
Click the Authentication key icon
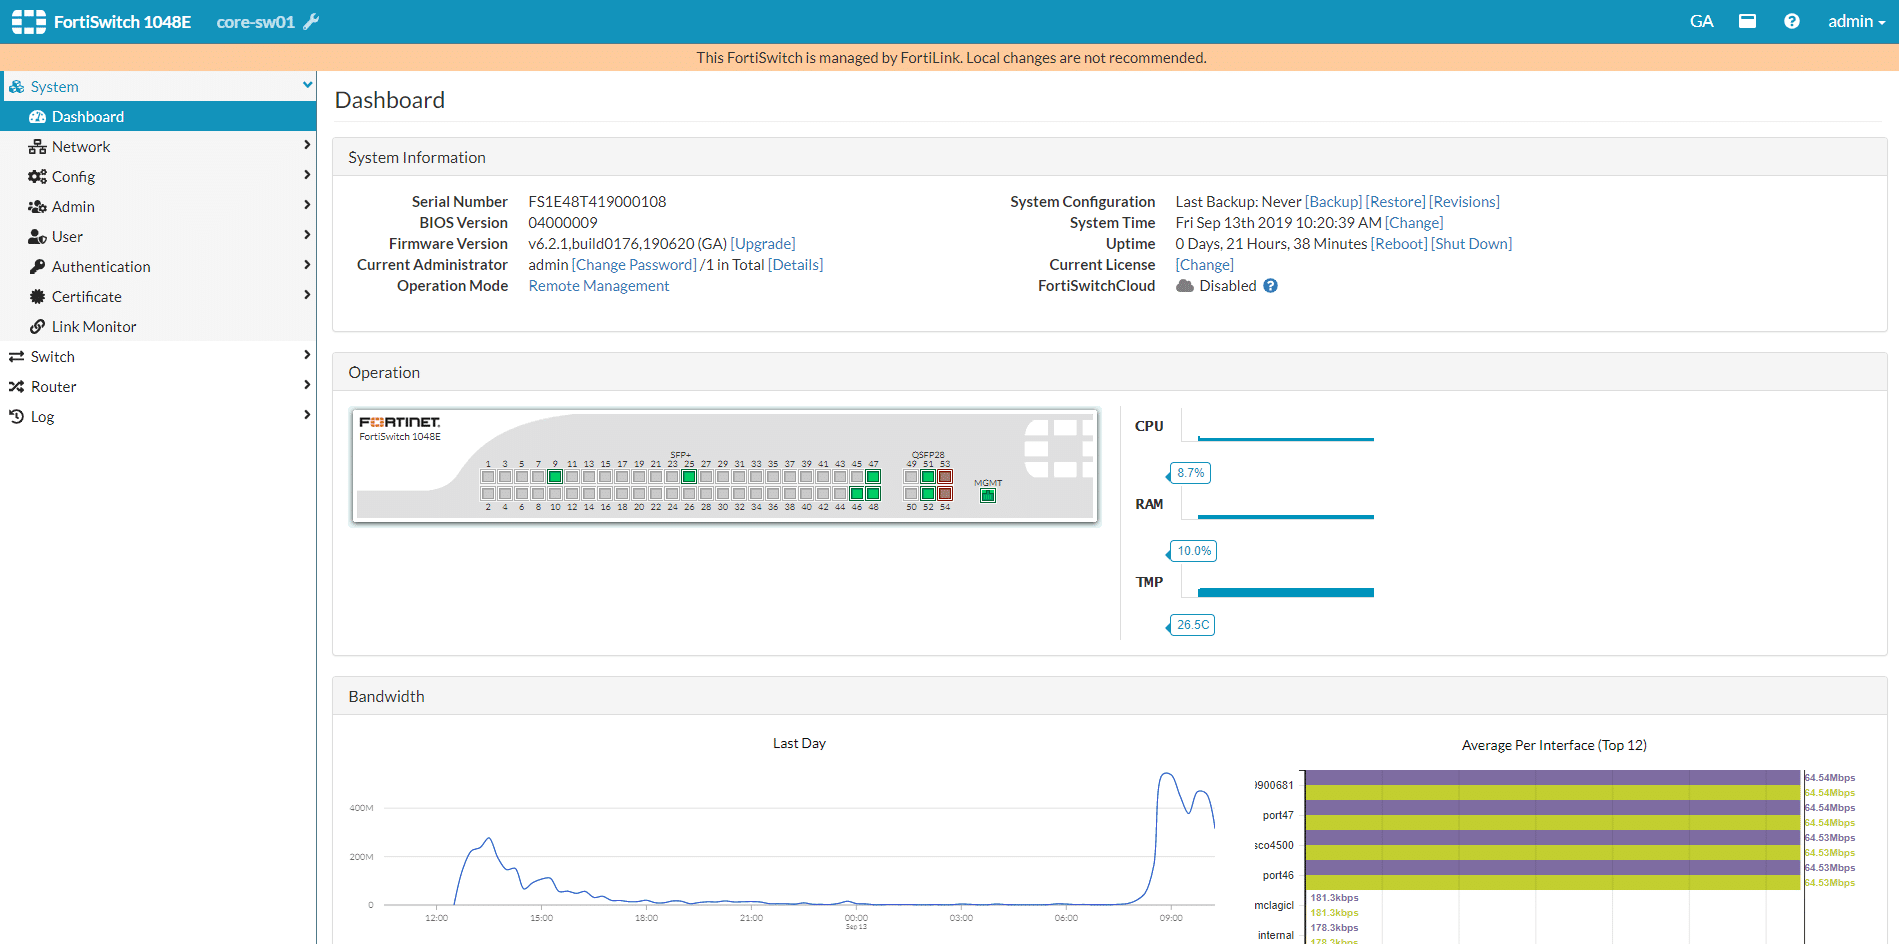38,267
